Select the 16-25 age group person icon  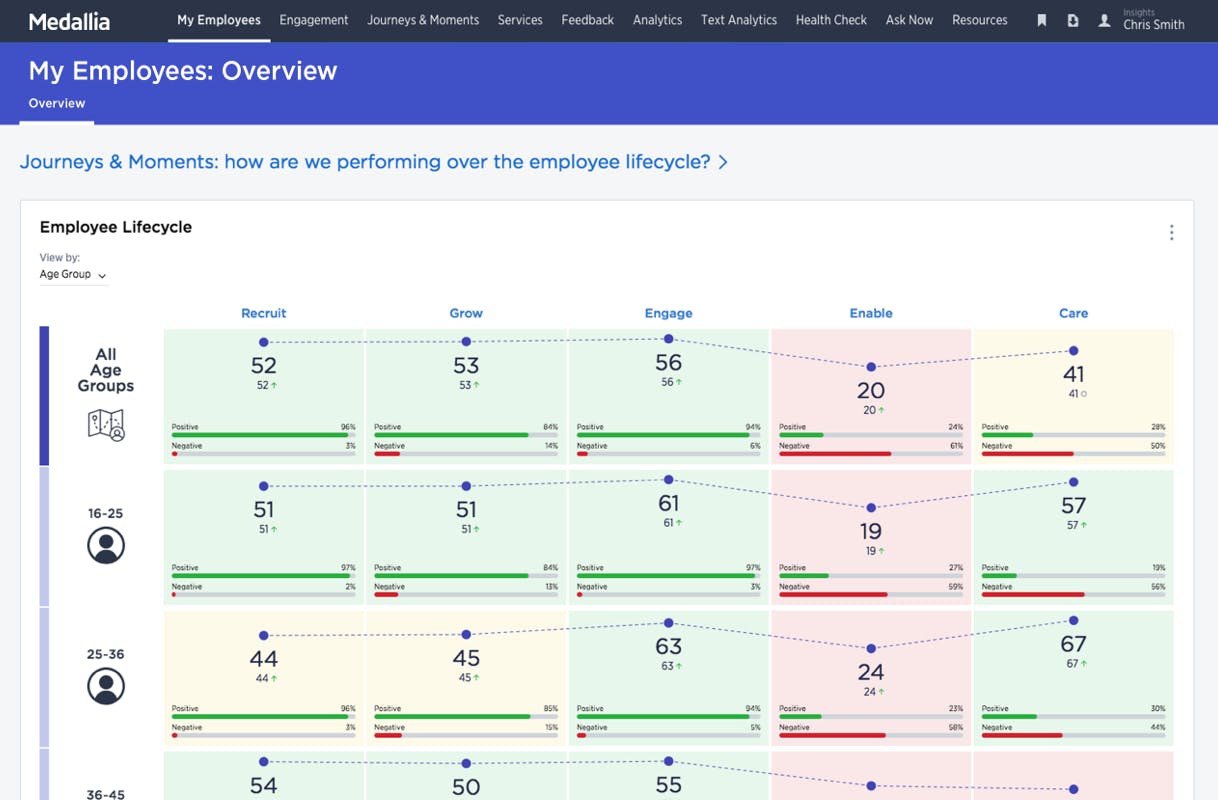[x=106, y=546]
